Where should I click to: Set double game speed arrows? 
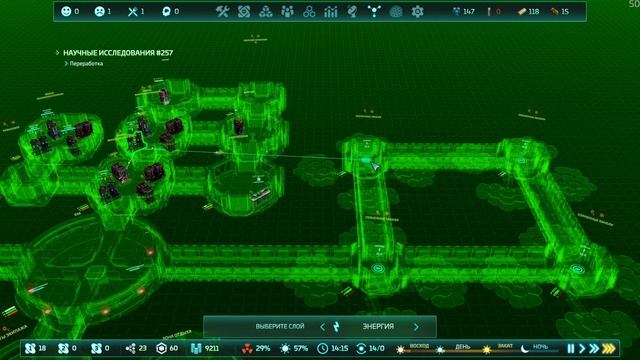click(594, 348)
